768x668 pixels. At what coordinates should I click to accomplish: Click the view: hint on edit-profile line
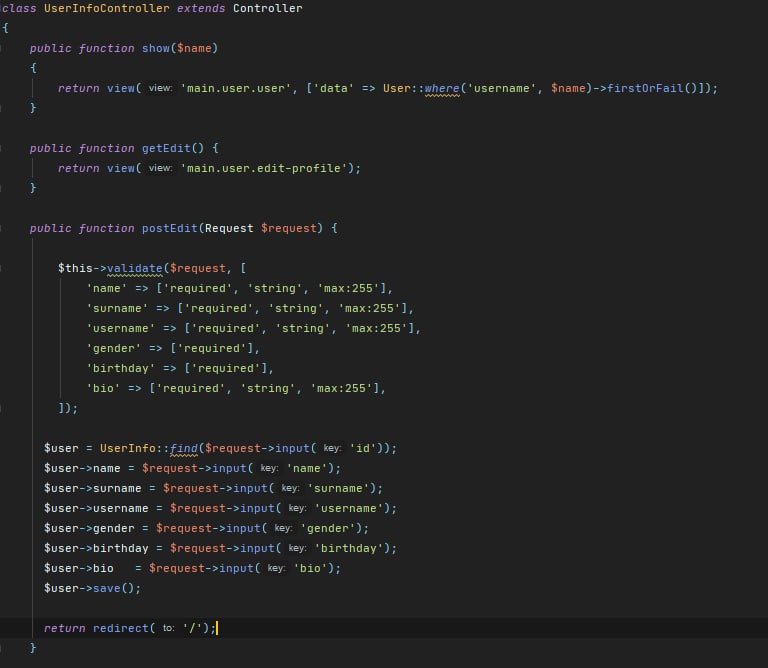[x=160, y=168]
